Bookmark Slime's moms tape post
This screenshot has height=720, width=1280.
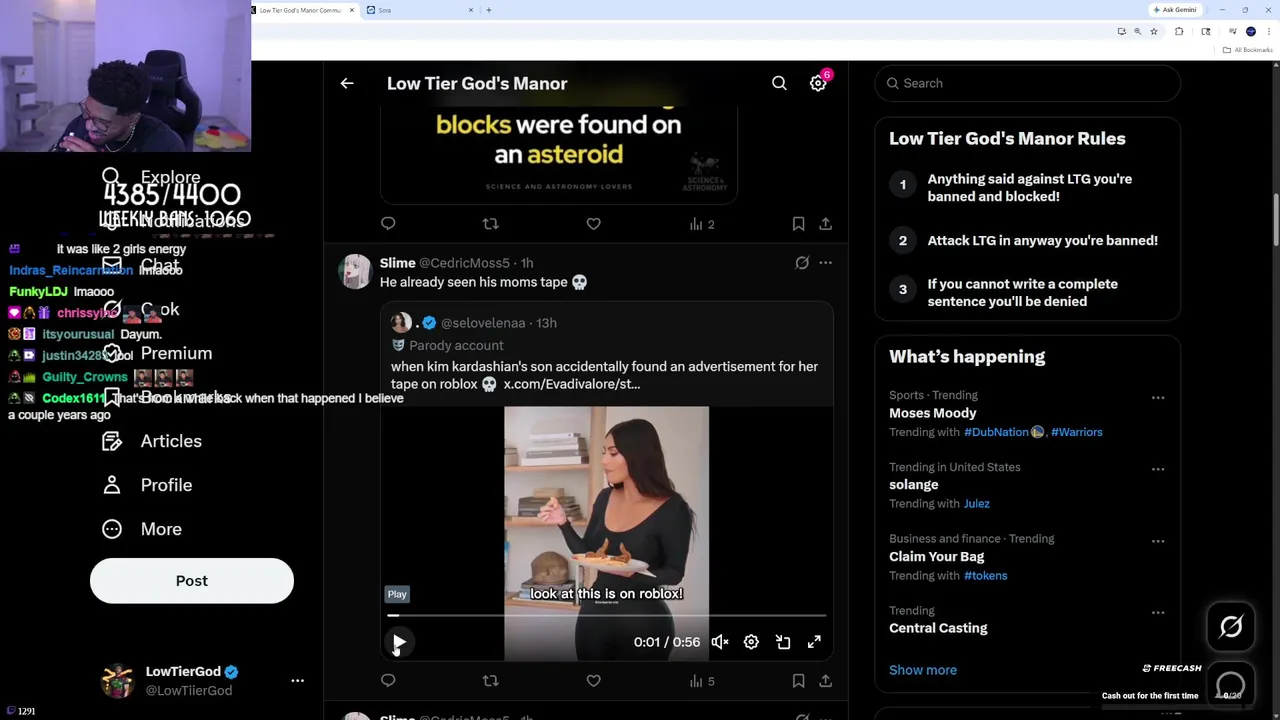coord(798,681)
